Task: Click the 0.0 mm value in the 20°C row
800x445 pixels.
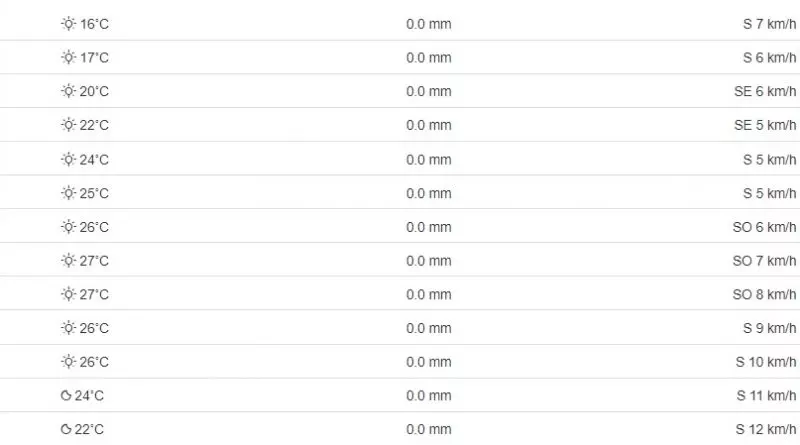Action: [428, 92]
